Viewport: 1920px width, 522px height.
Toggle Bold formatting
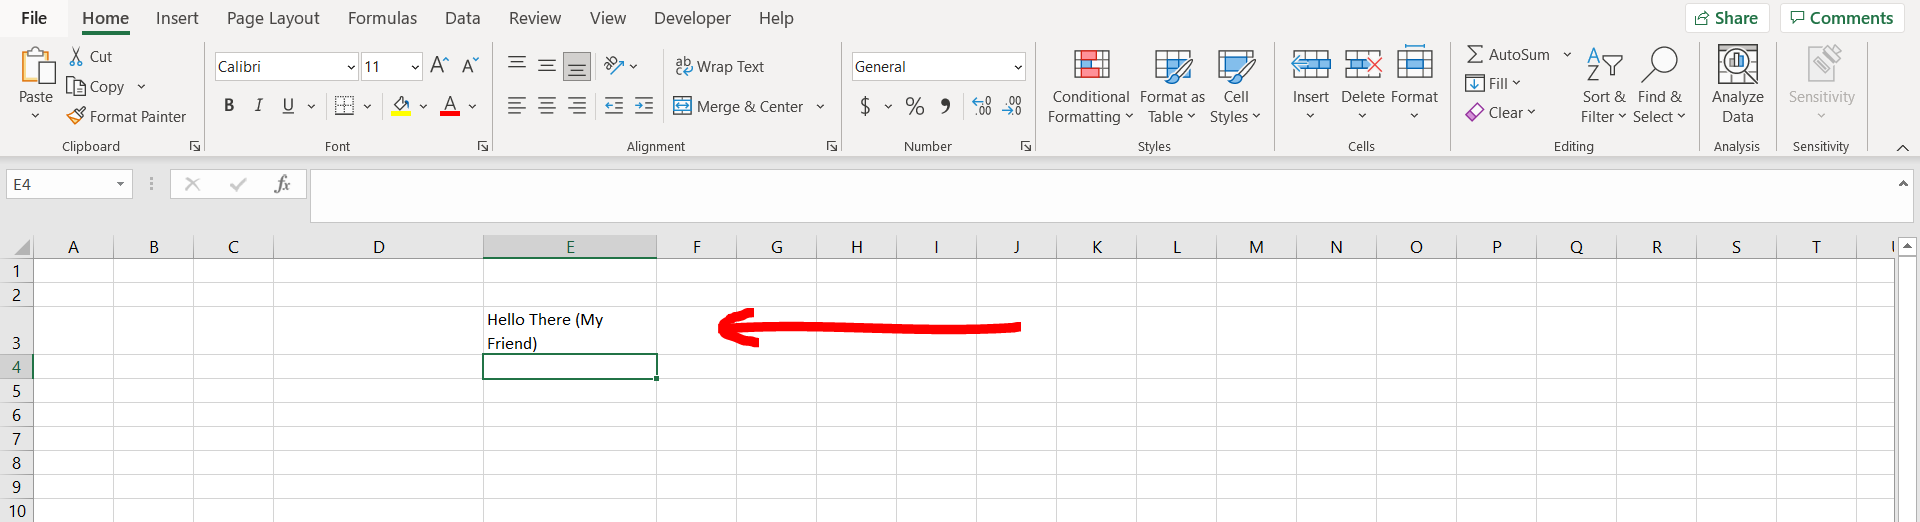point(229,106)
